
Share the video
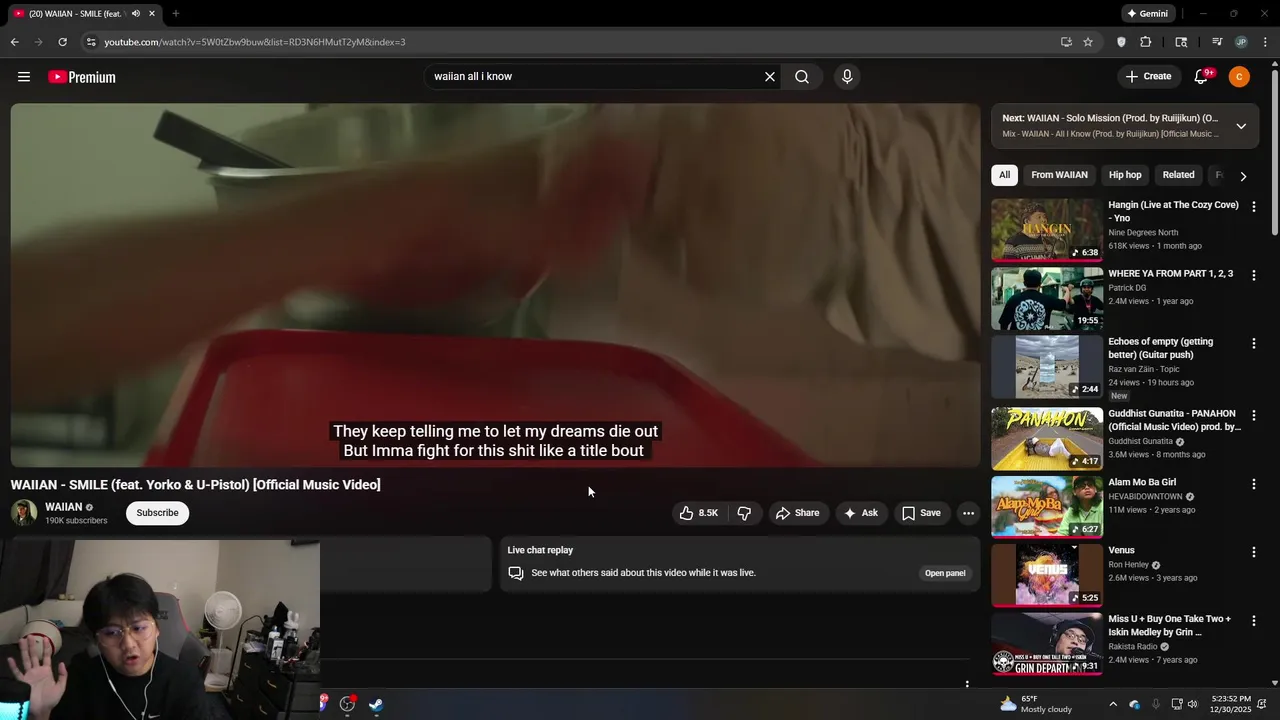(797, 513)
